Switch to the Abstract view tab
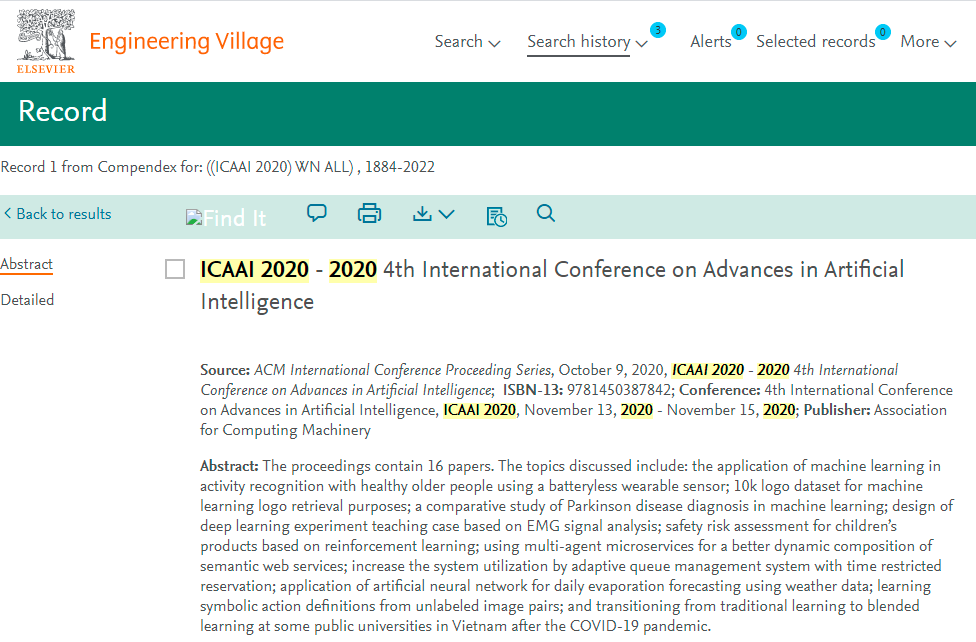The width and height of the screenshot is (976, 642). (27, 264)
